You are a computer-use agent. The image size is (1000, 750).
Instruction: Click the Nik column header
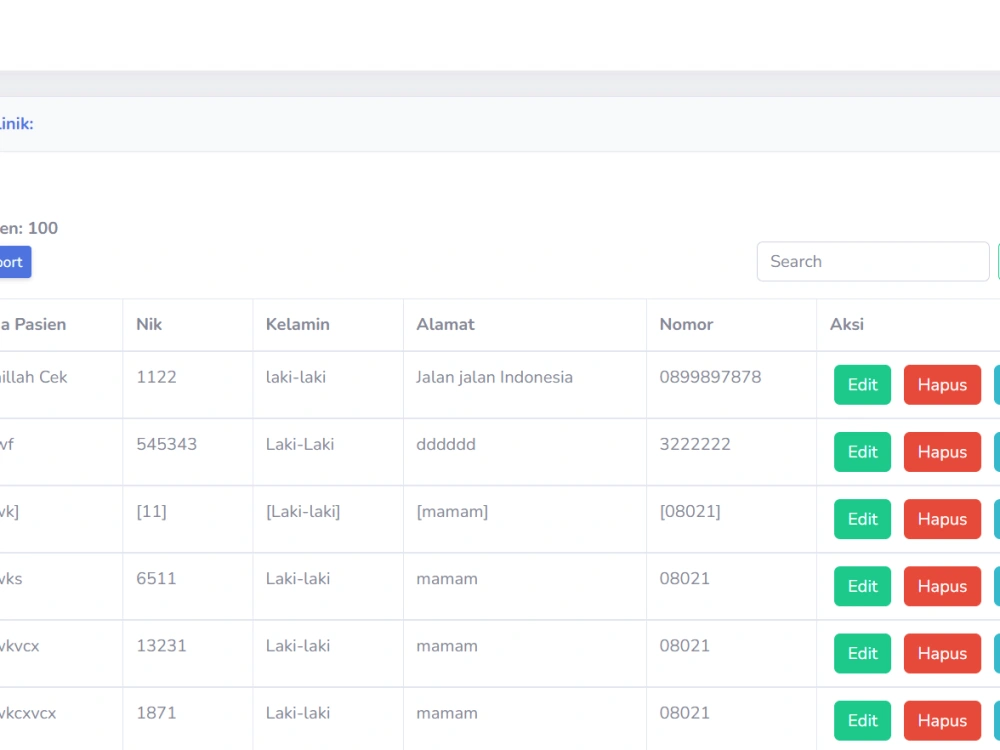(x=149, y=325)
